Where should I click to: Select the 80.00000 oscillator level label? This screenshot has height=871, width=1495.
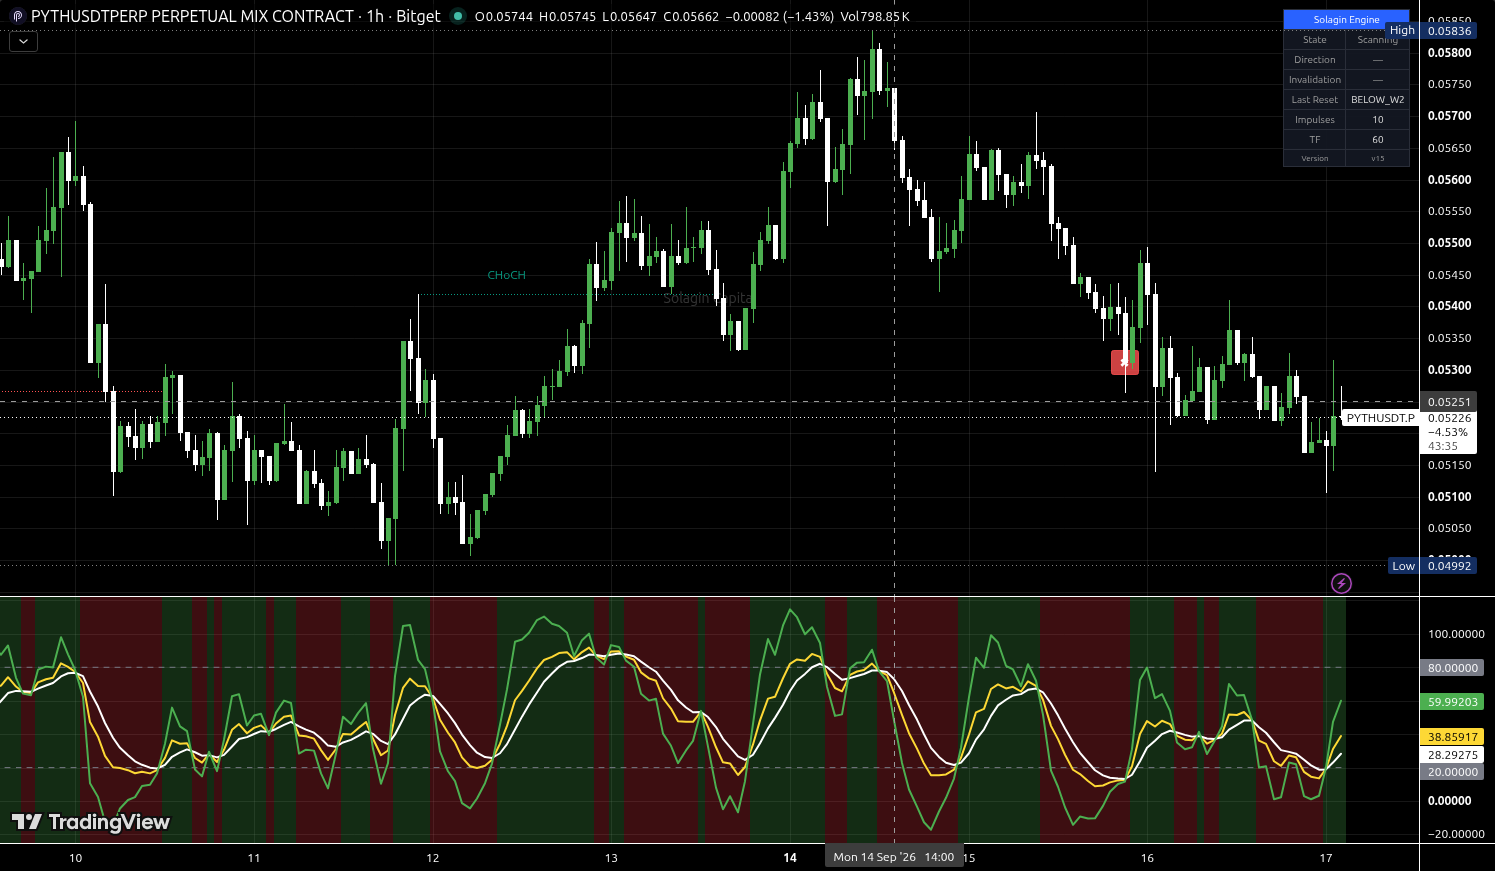1452,668
